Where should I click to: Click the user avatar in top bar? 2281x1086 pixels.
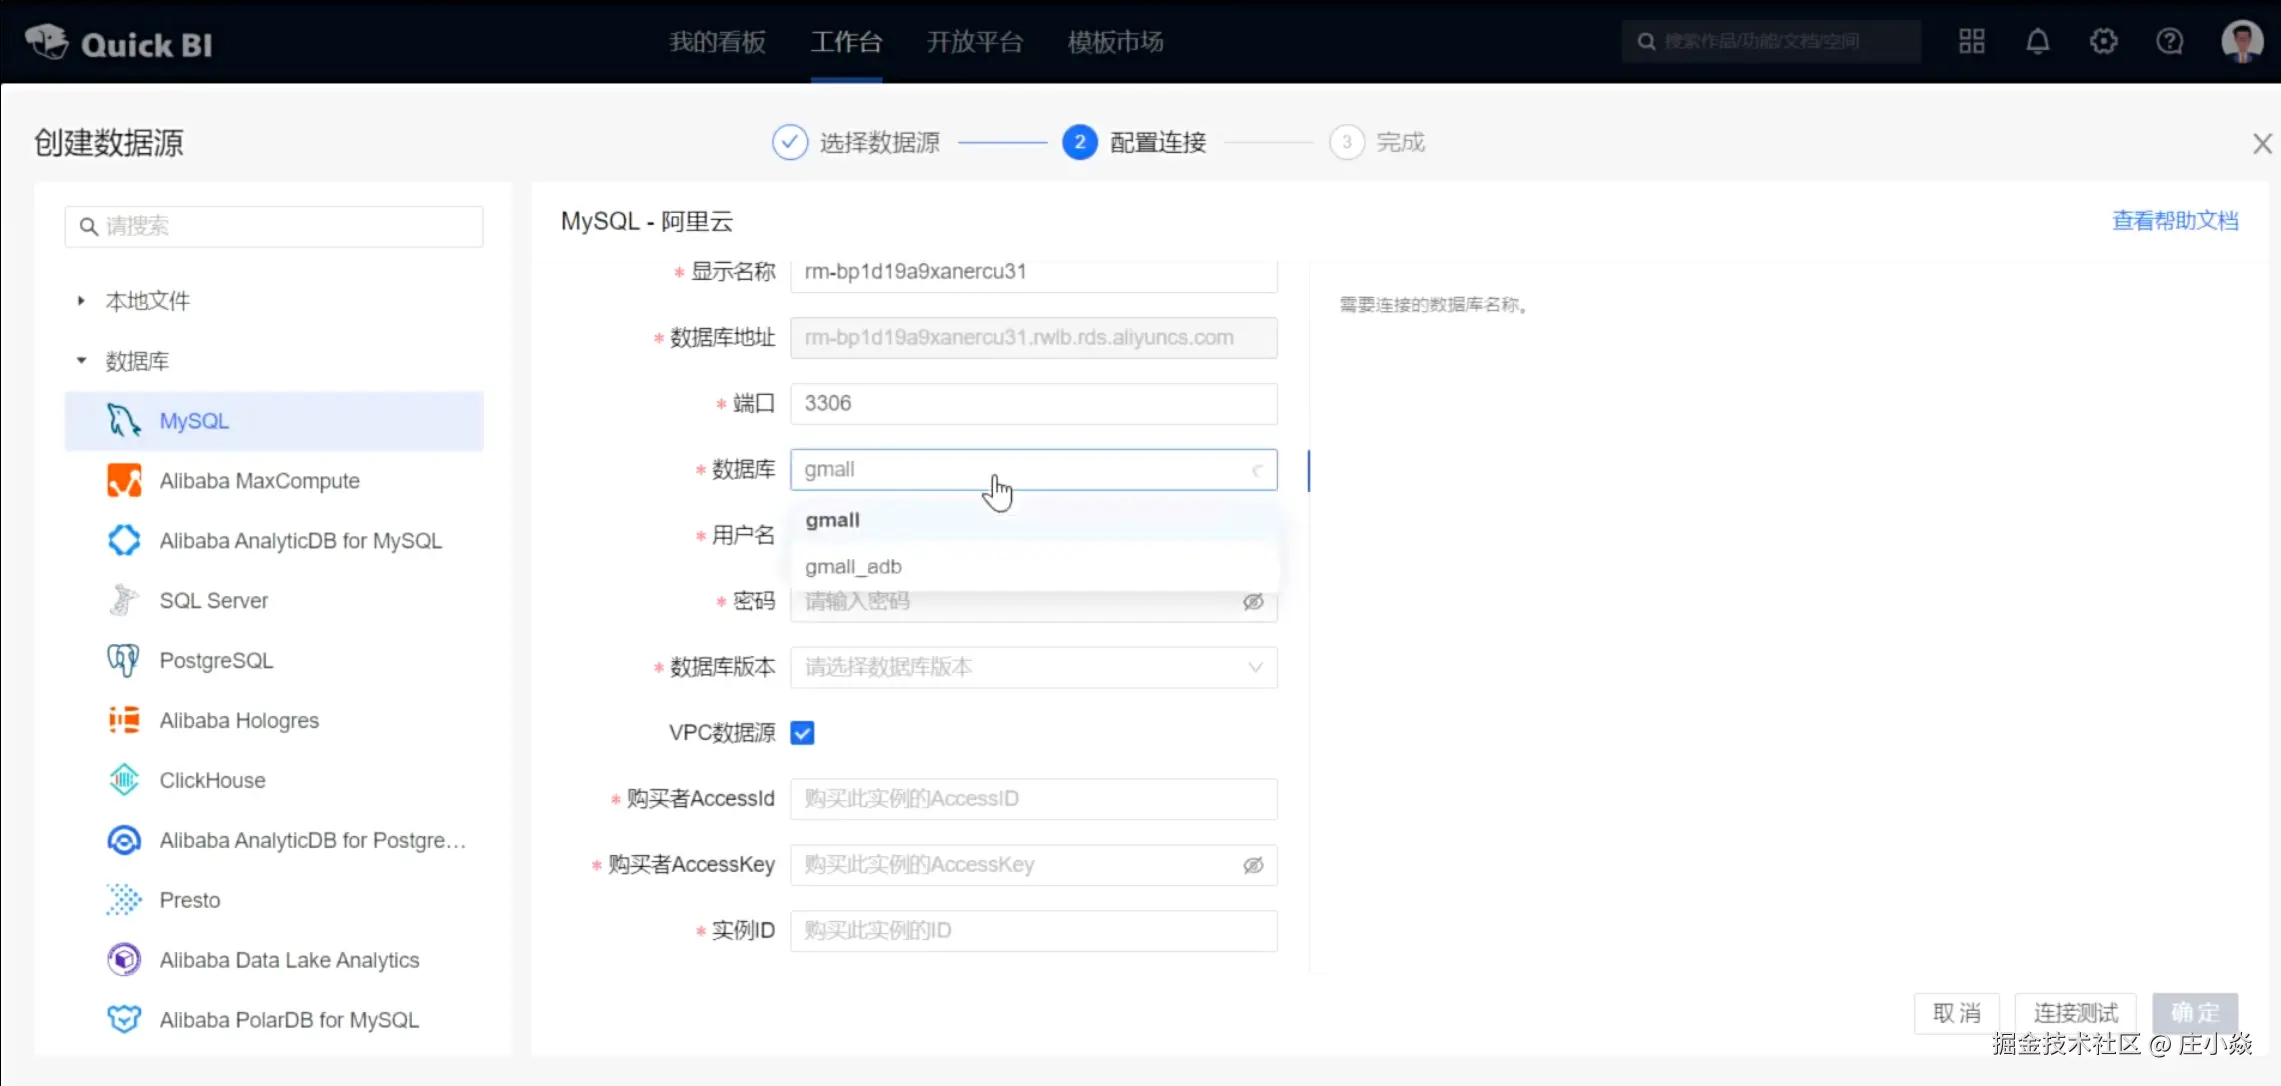2241,42
